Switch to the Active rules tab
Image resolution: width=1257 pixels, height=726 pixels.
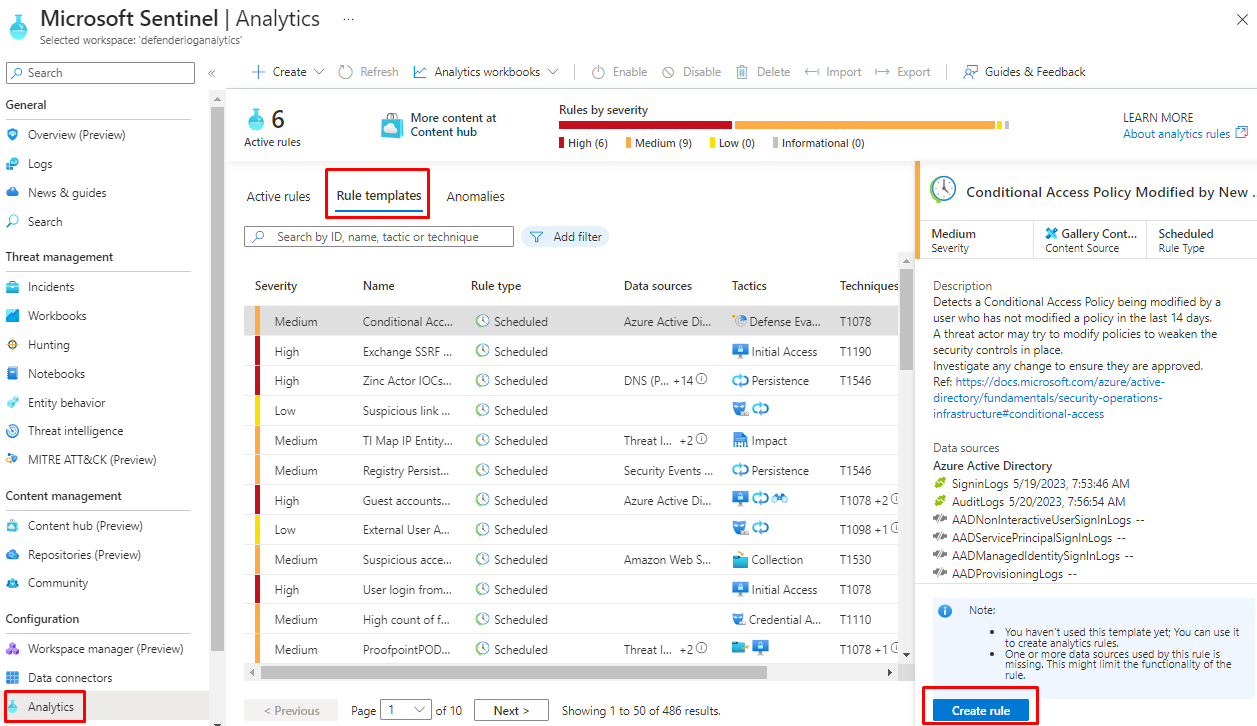[278, 197]
